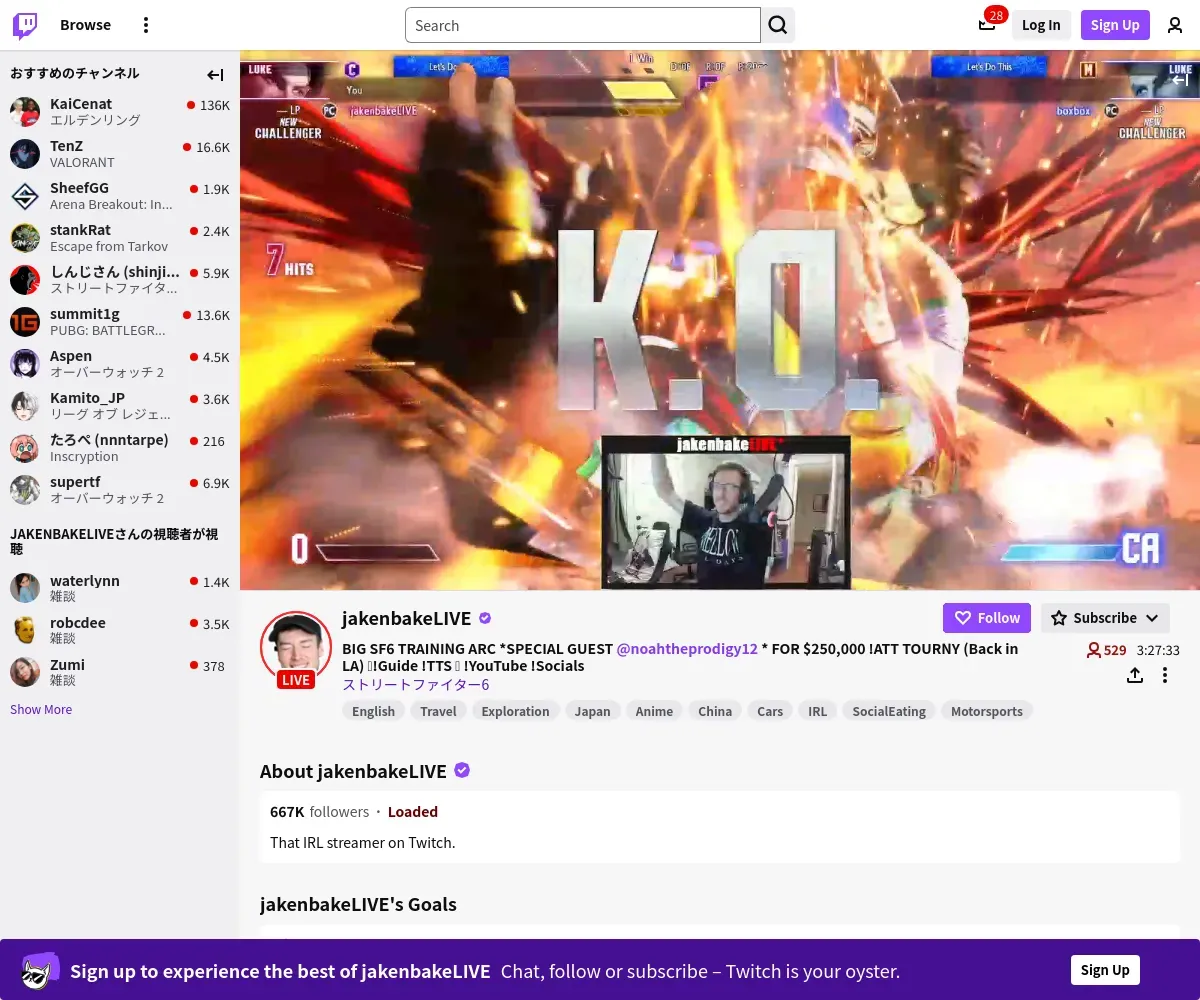This screenshot has width=1200, height=1000.
Task: Open KaiCenat channel avatar
Action: 25,111
